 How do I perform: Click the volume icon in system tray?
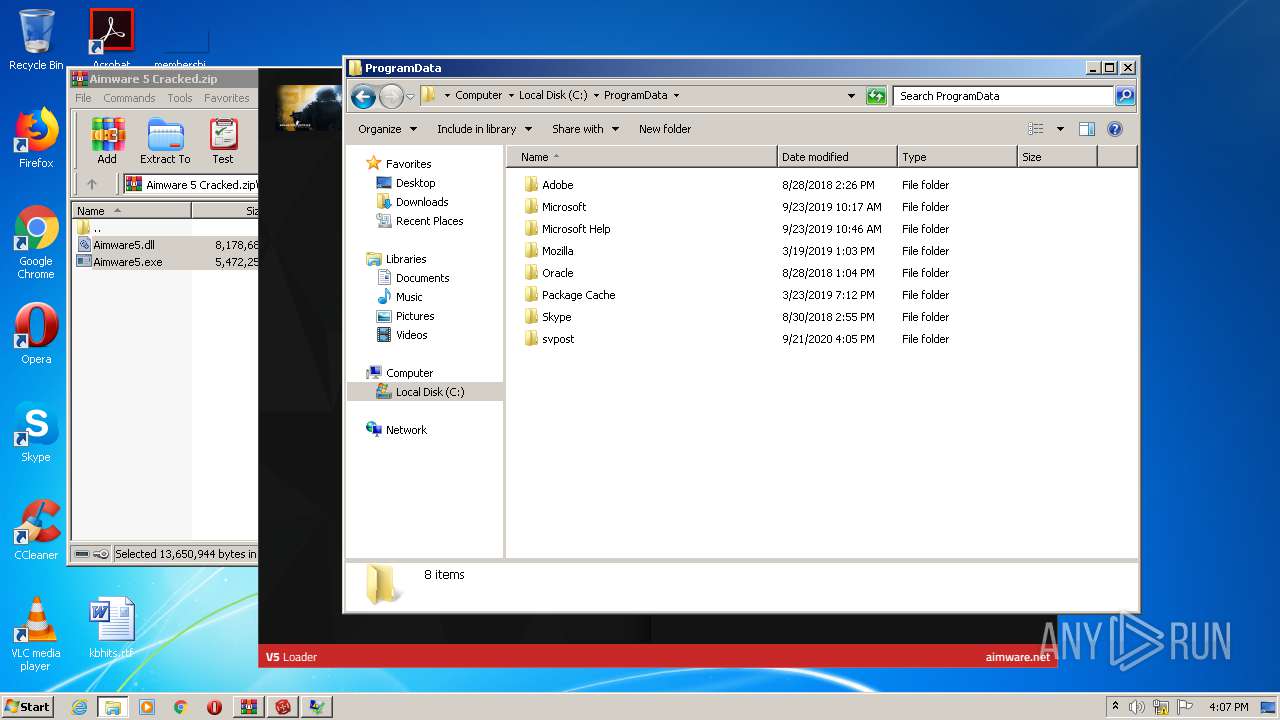coord(1137,707)
